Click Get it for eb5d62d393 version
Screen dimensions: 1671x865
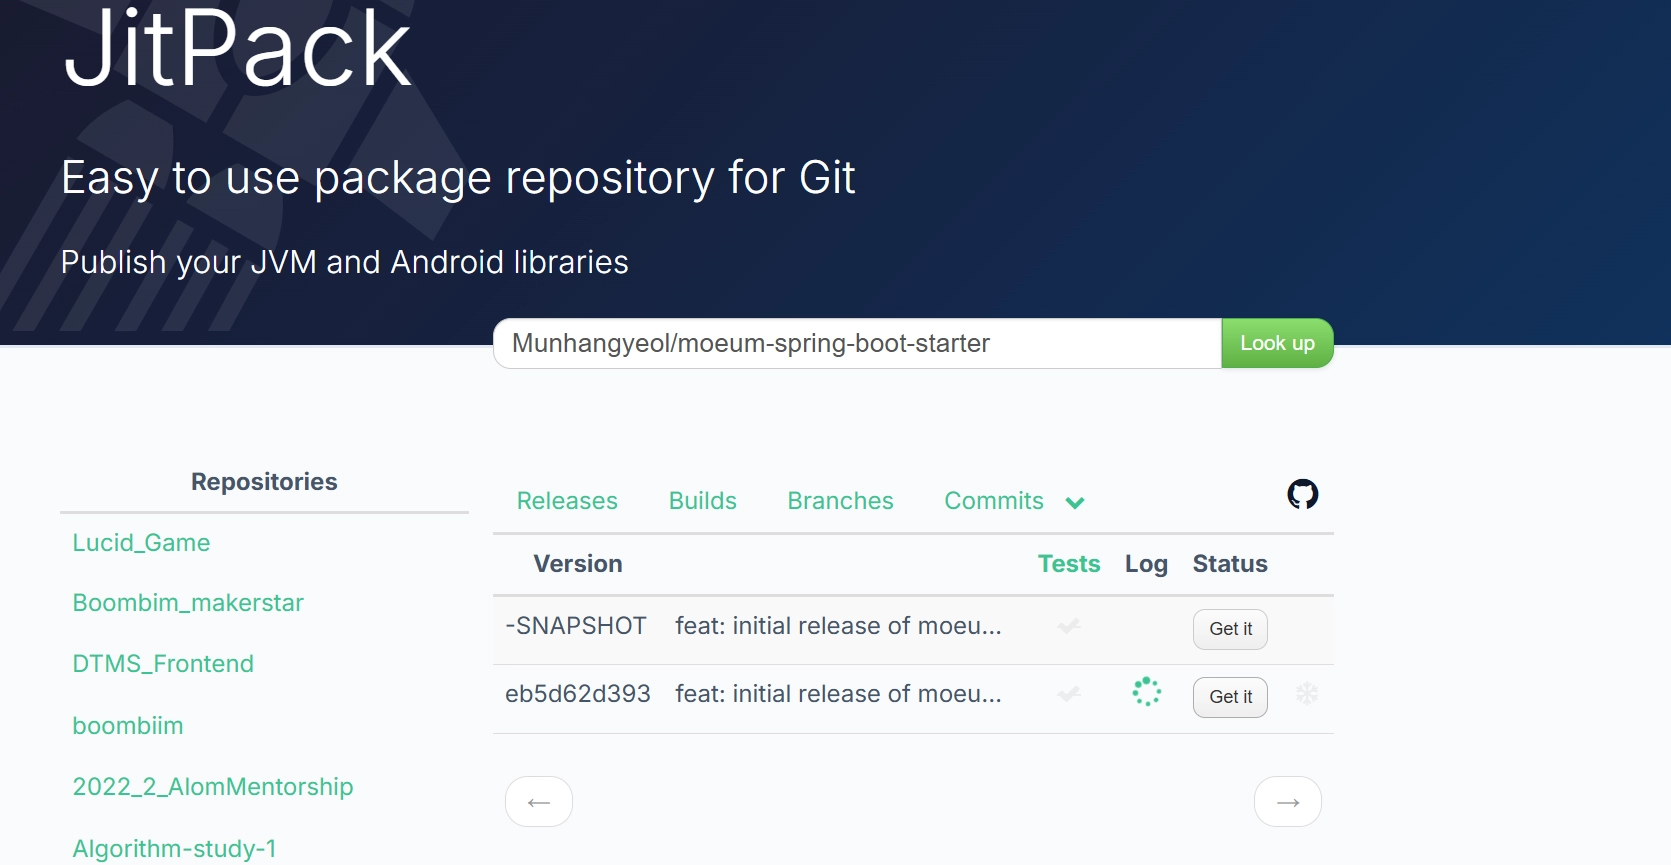pyautogui.click(x=1230, y=697)
